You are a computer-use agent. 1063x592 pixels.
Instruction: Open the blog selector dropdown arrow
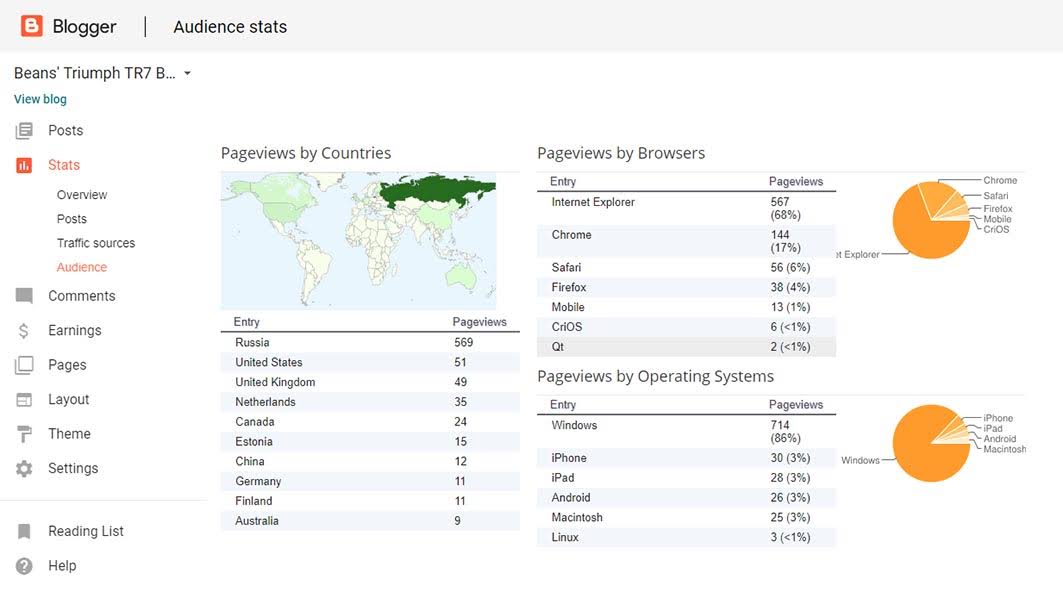[187, 73]
